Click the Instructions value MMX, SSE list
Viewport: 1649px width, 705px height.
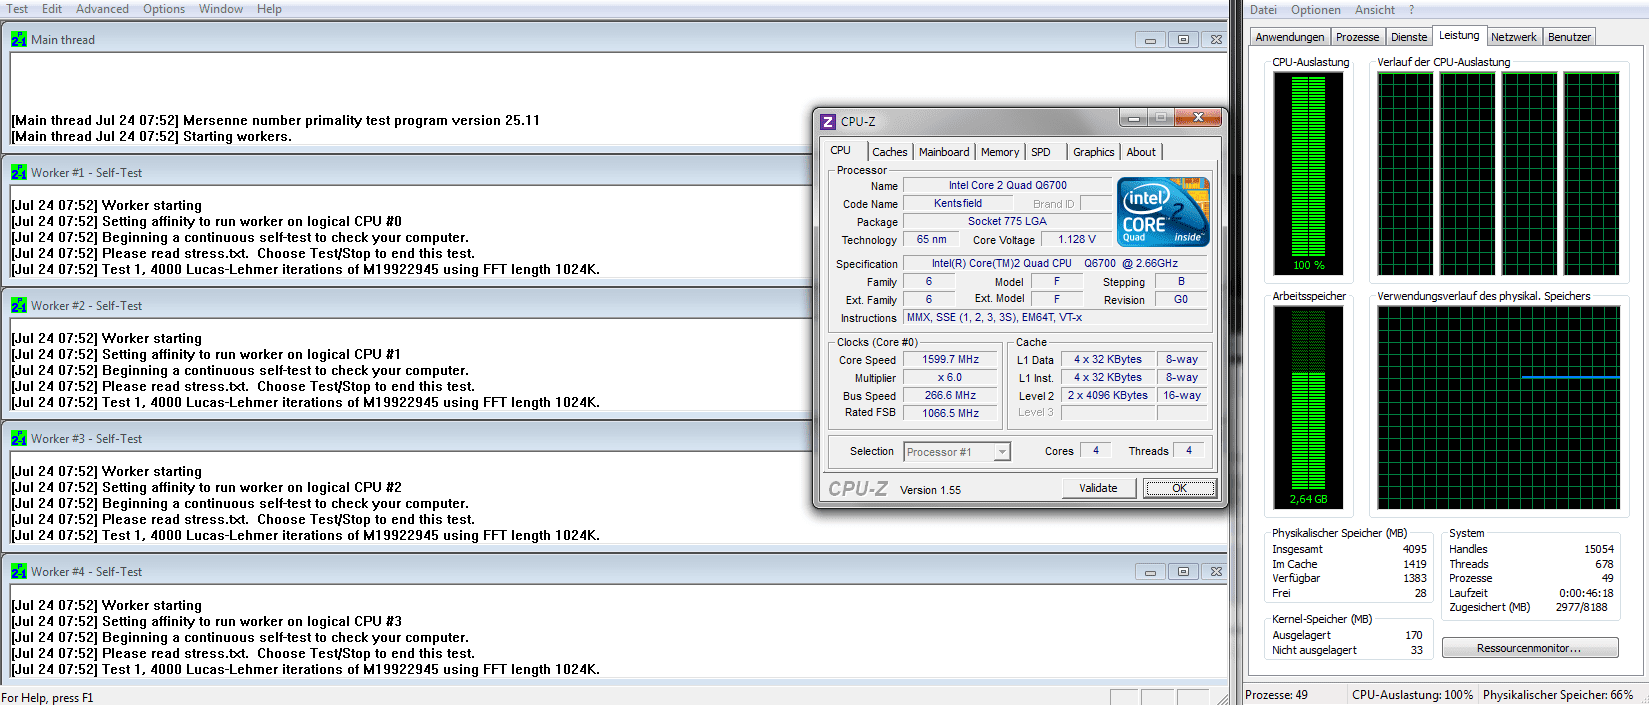(1055, 317)
